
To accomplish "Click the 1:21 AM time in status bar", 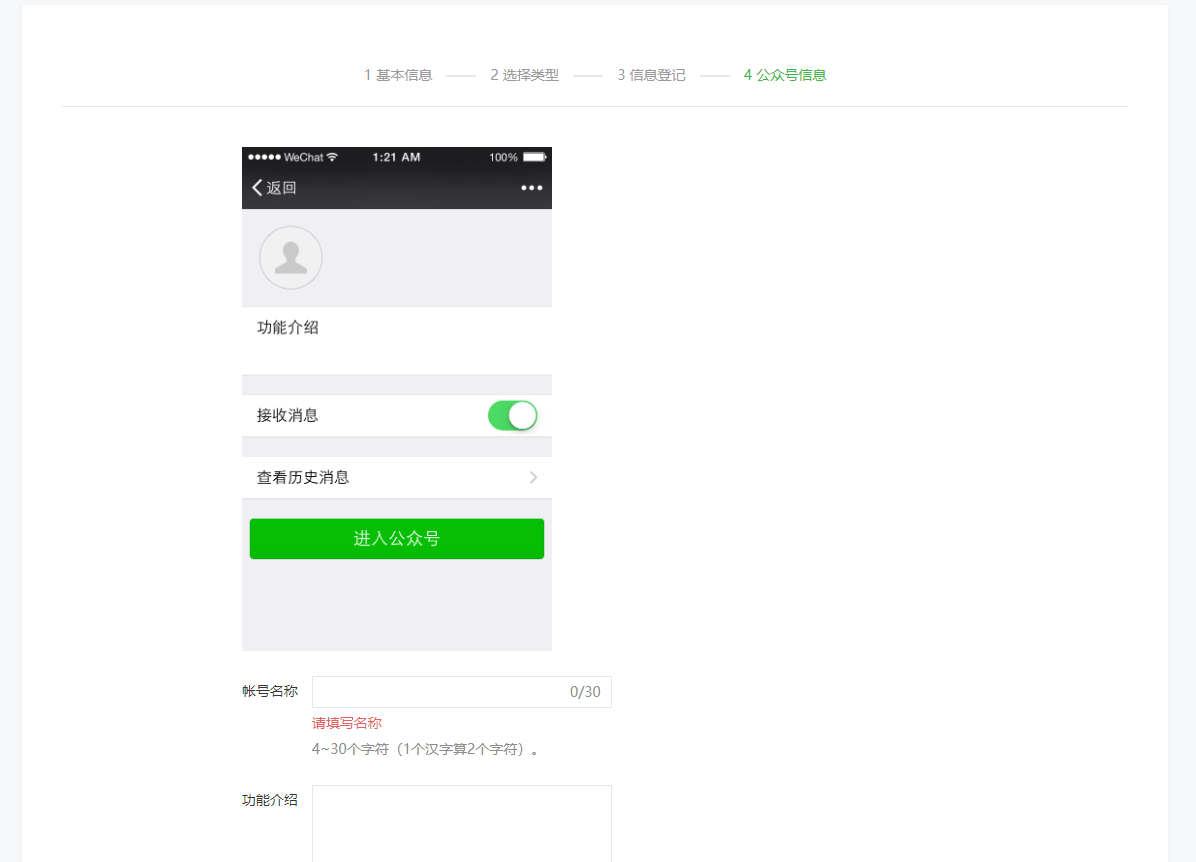I will coord(396,157).
